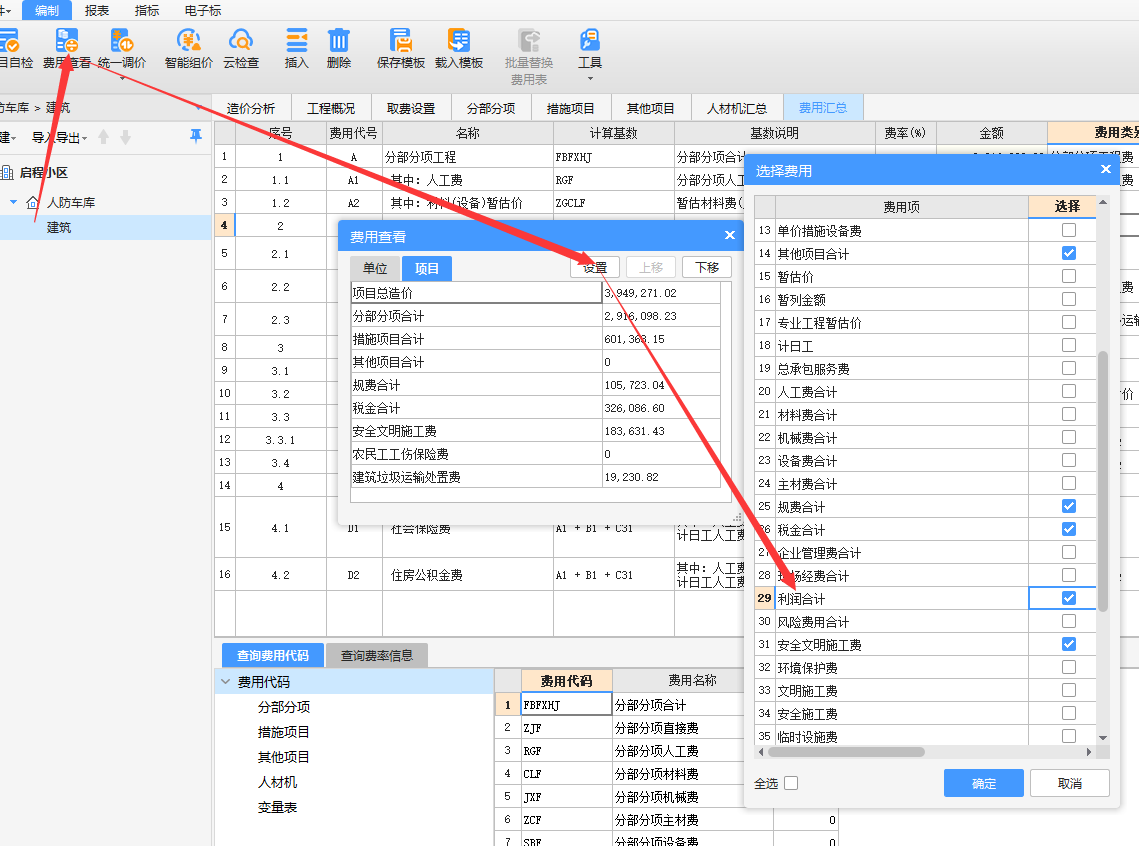Check the 人工费合计 checkbox
This screenshot has height=846, width=1139.
1069,391
